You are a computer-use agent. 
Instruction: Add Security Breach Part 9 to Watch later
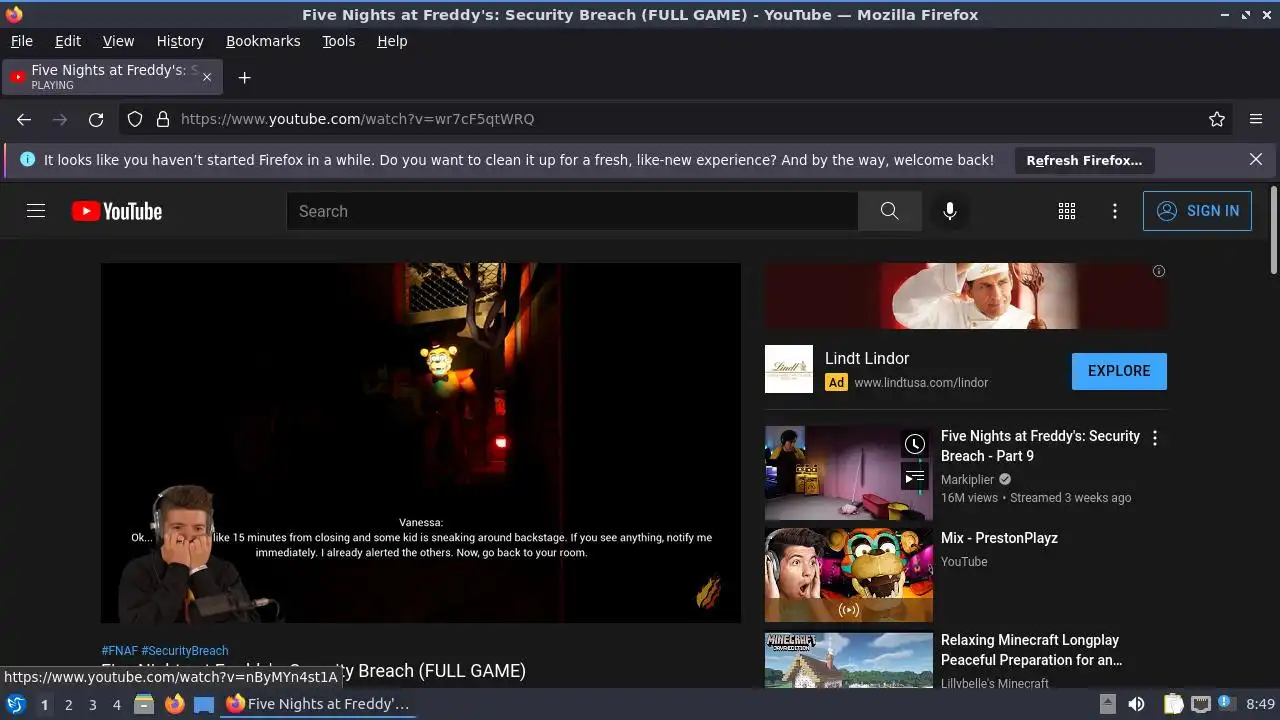(x=915, y=444)
